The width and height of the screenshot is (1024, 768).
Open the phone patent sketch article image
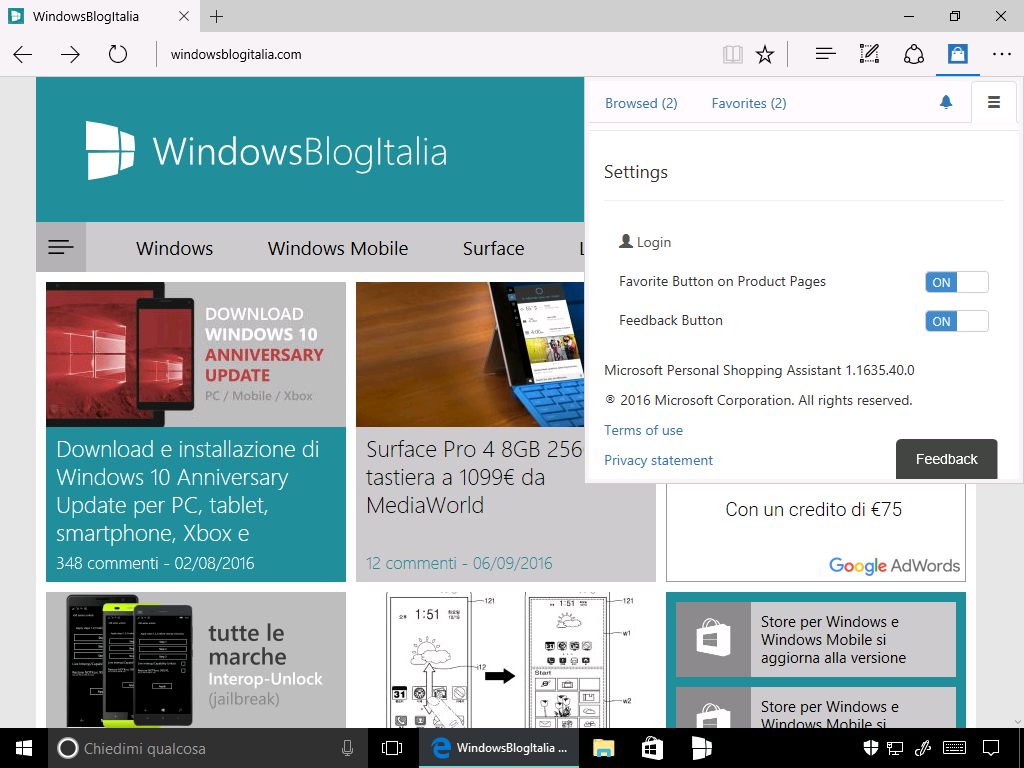(x=505, y=660)
